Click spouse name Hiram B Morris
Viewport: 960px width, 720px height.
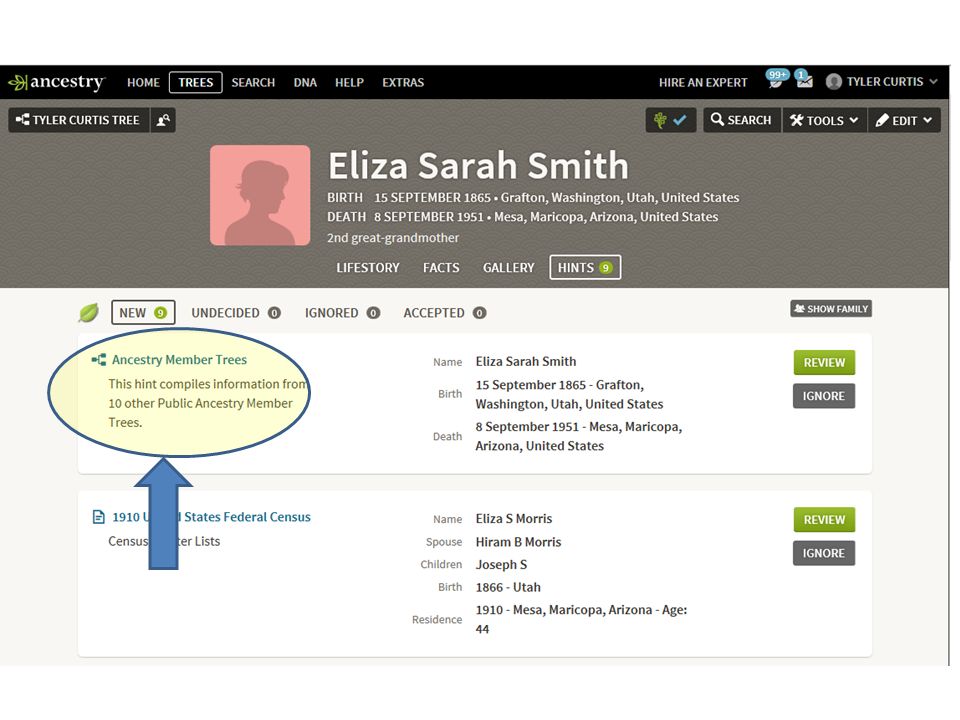click(x=518, y=542)
